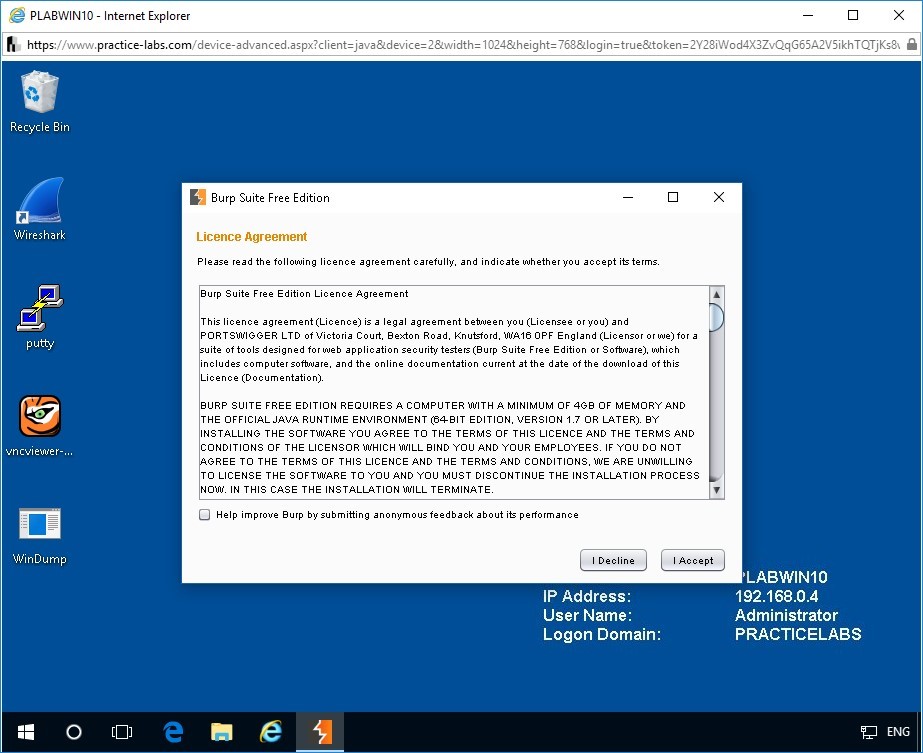This screenshot has width=923, height=753.
Task: Open the WinDump desktop shortcut
Action: coord(40,526)
